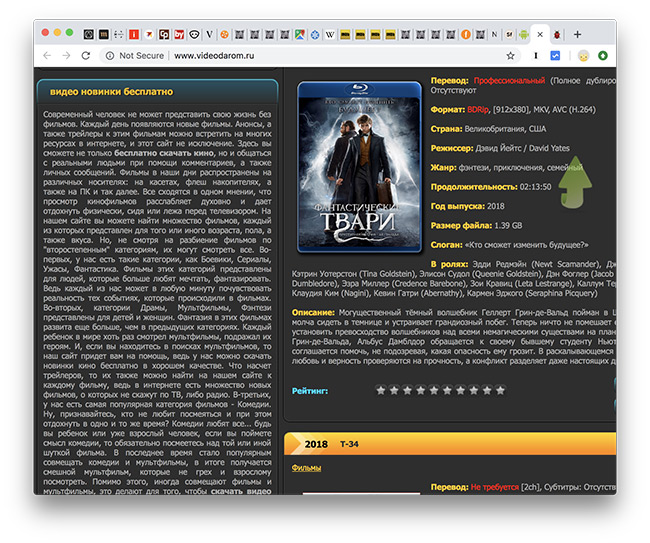650x543 pixels.
Task: Open a new browser tab
Action: 577,34
